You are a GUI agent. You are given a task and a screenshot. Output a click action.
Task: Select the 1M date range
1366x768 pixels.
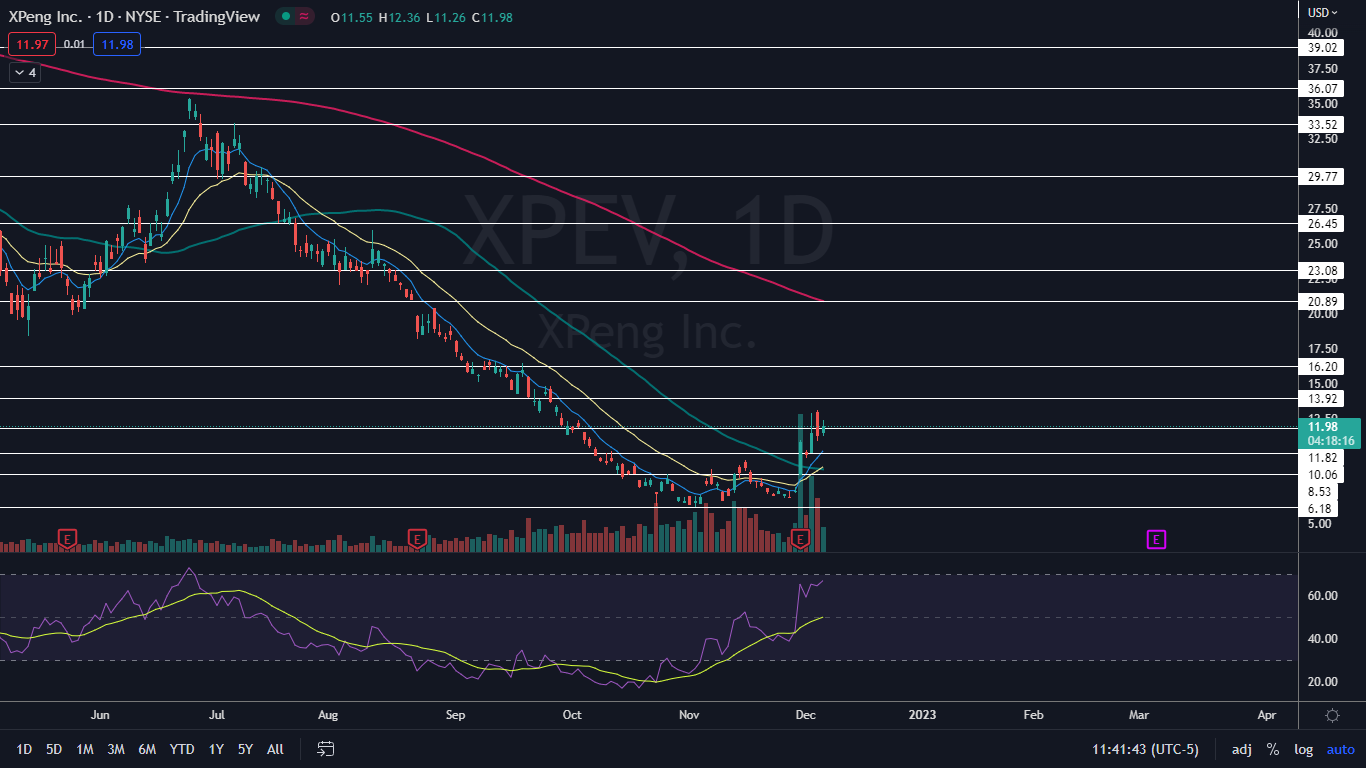coord(85,749)
